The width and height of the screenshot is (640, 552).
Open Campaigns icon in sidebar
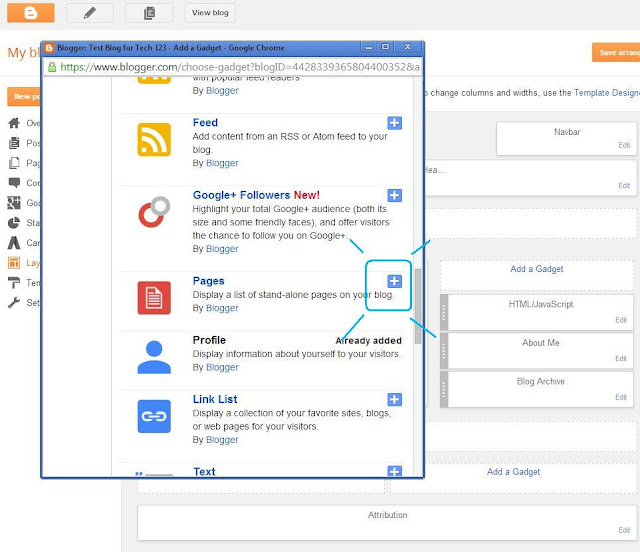14,243
